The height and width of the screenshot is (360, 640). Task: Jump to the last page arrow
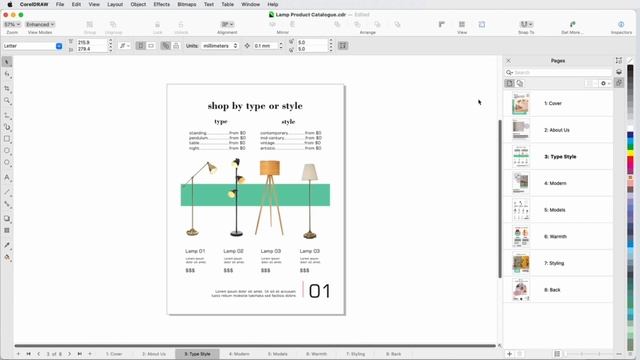pyautogui.click(x=80, y=354)
